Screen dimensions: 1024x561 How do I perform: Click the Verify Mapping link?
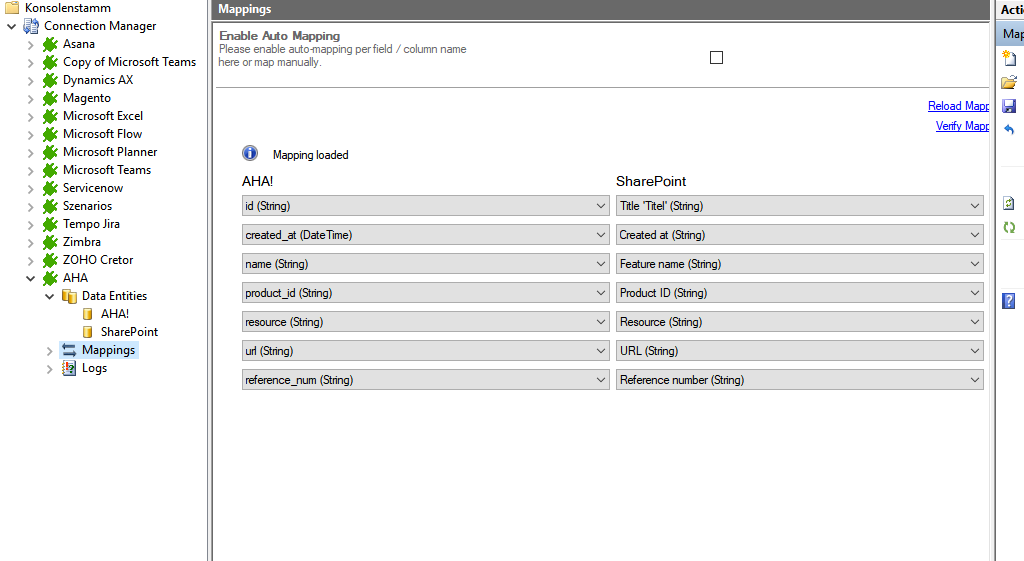(962, 126)
